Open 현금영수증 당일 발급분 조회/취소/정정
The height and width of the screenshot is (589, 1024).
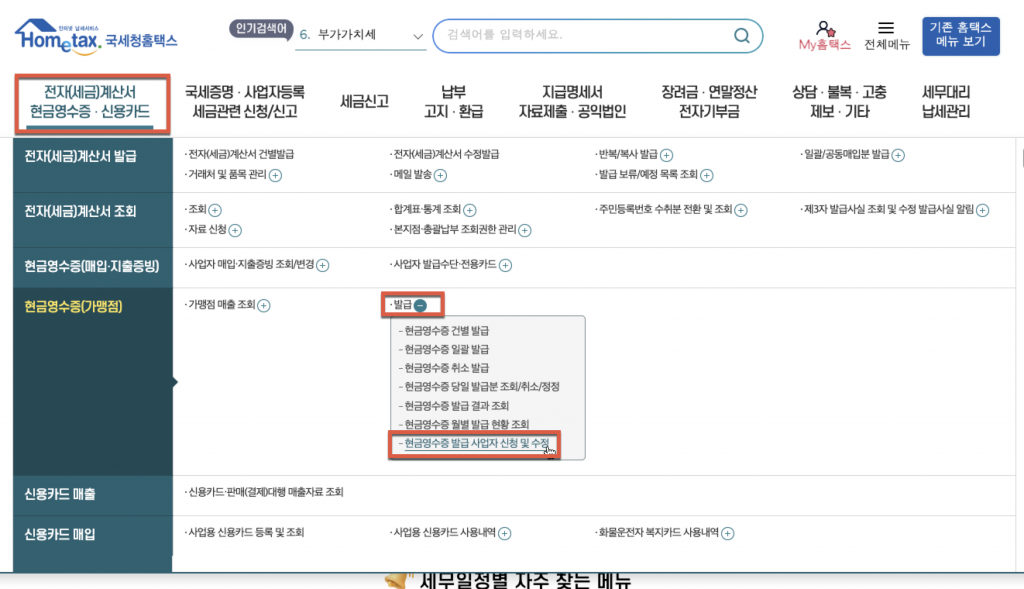click(x=482, y=387)
